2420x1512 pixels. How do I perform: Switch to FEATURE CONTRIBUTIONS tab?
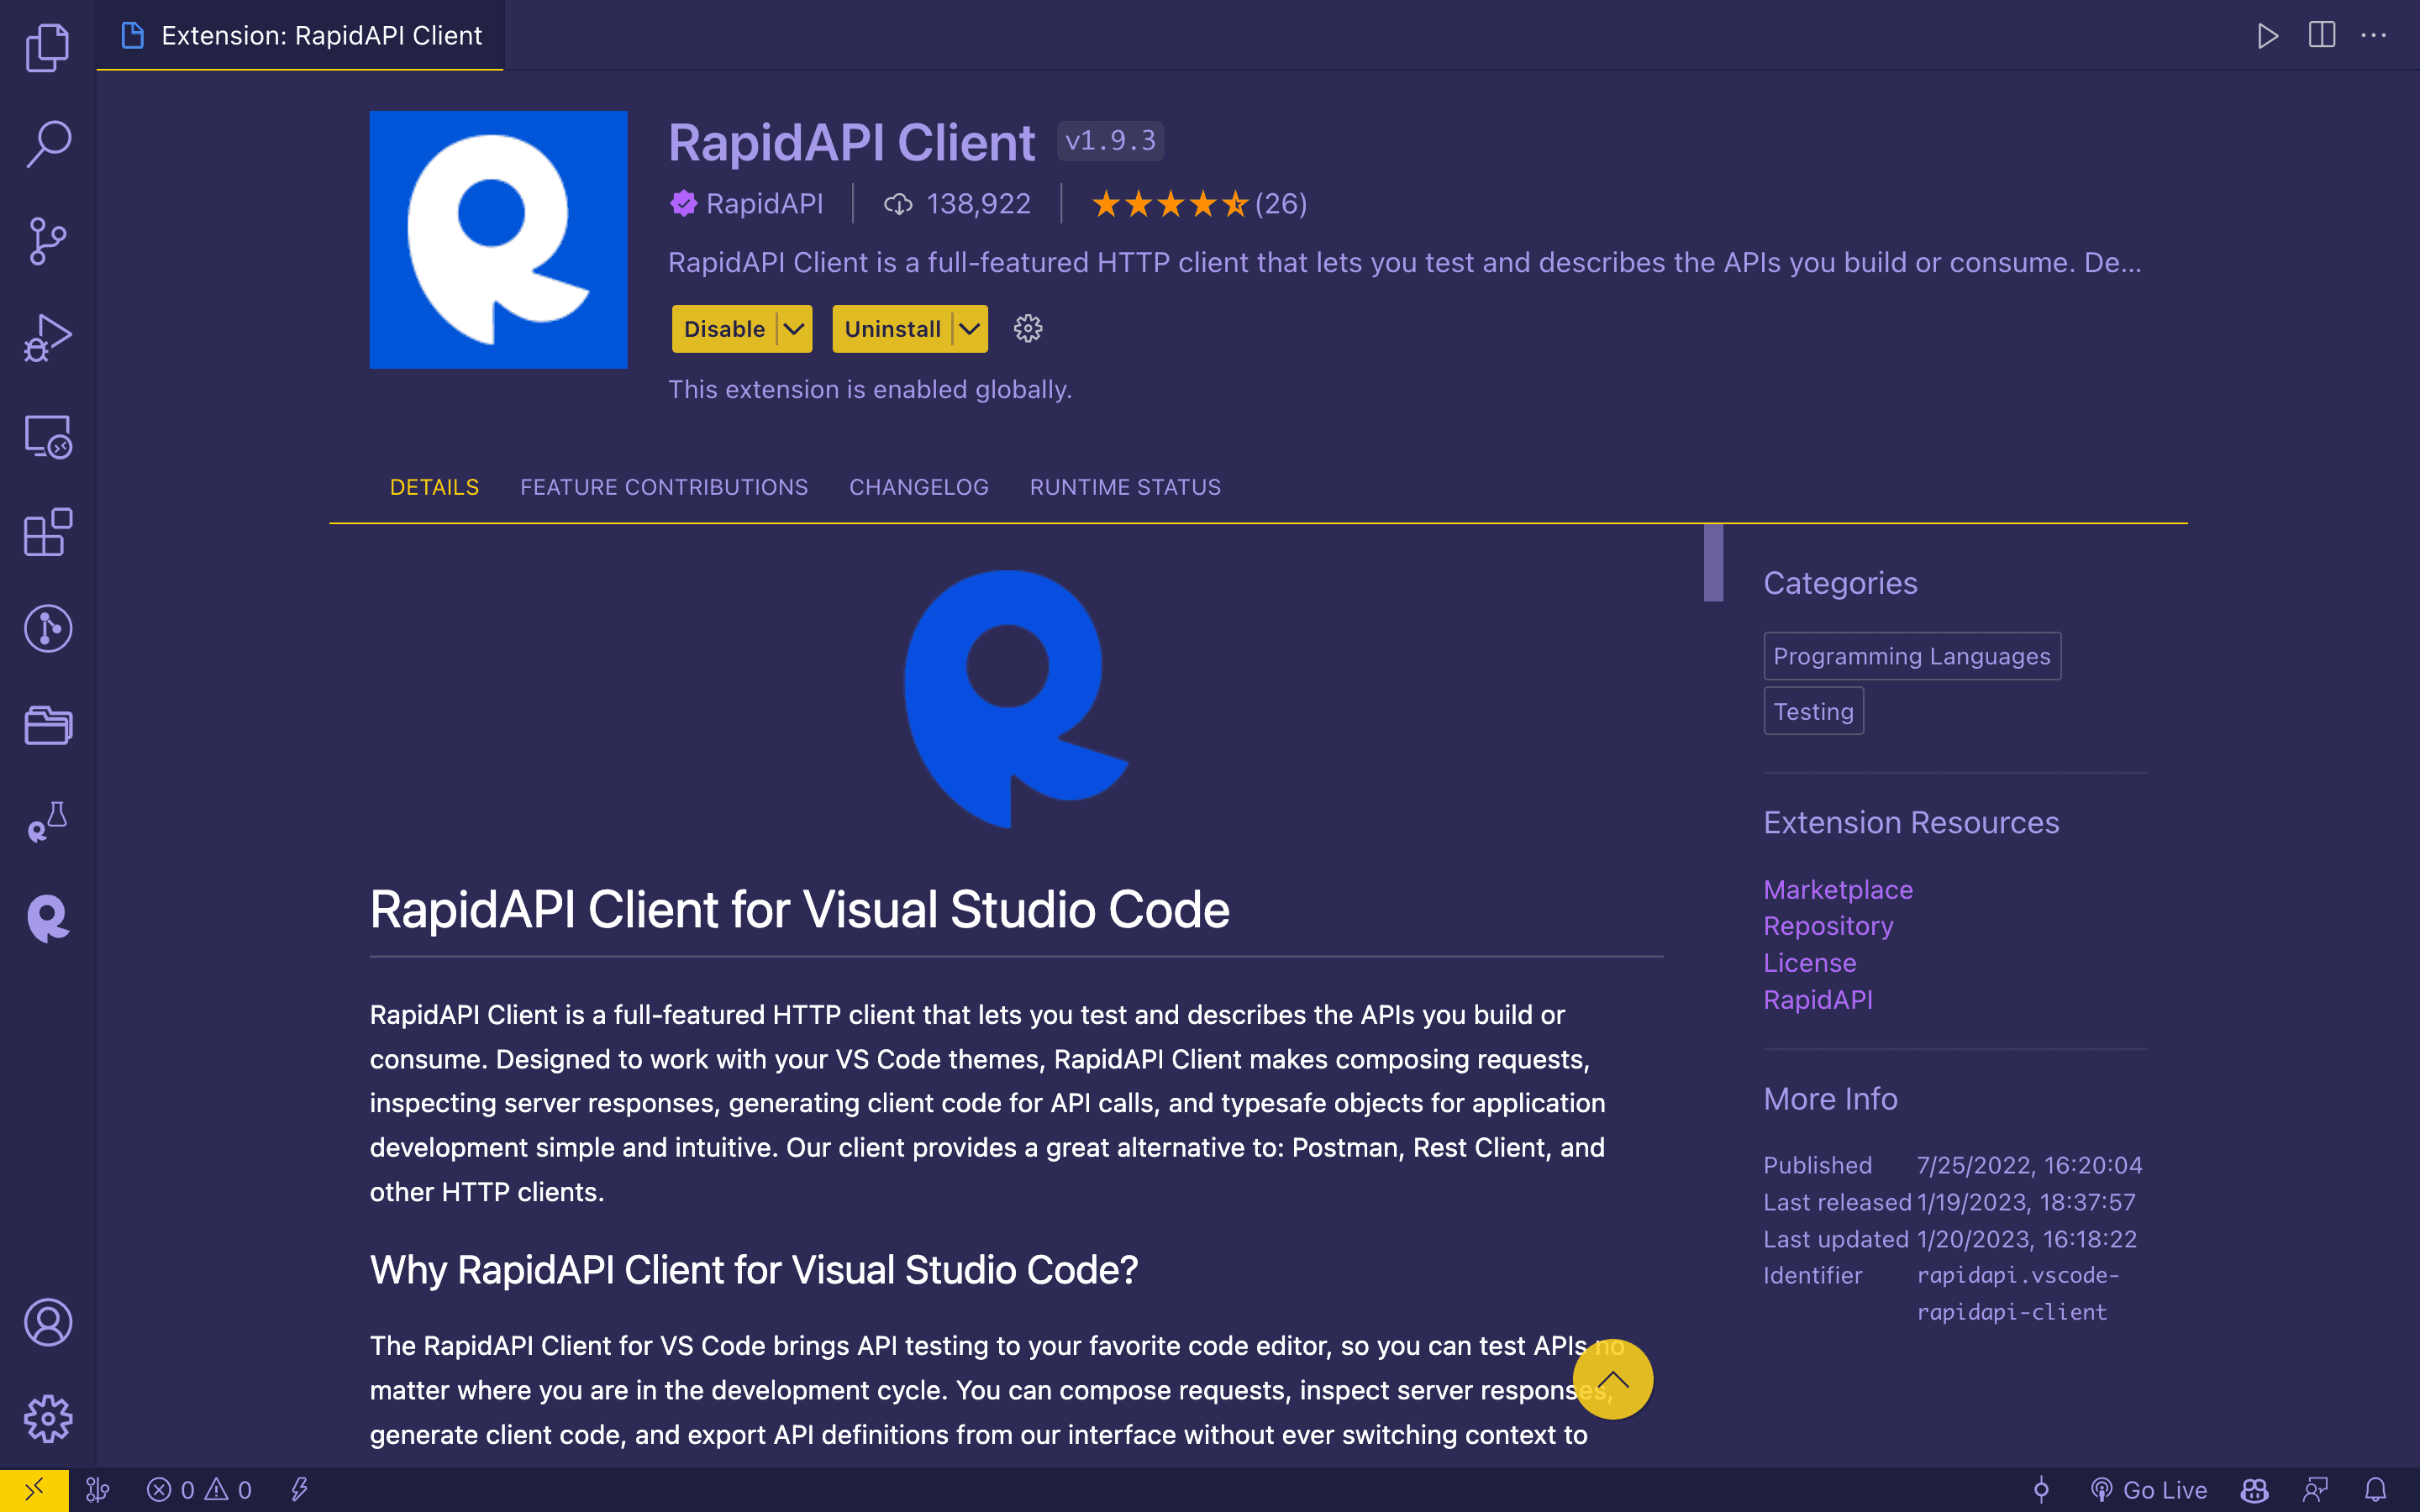click(x=664, y=488)
